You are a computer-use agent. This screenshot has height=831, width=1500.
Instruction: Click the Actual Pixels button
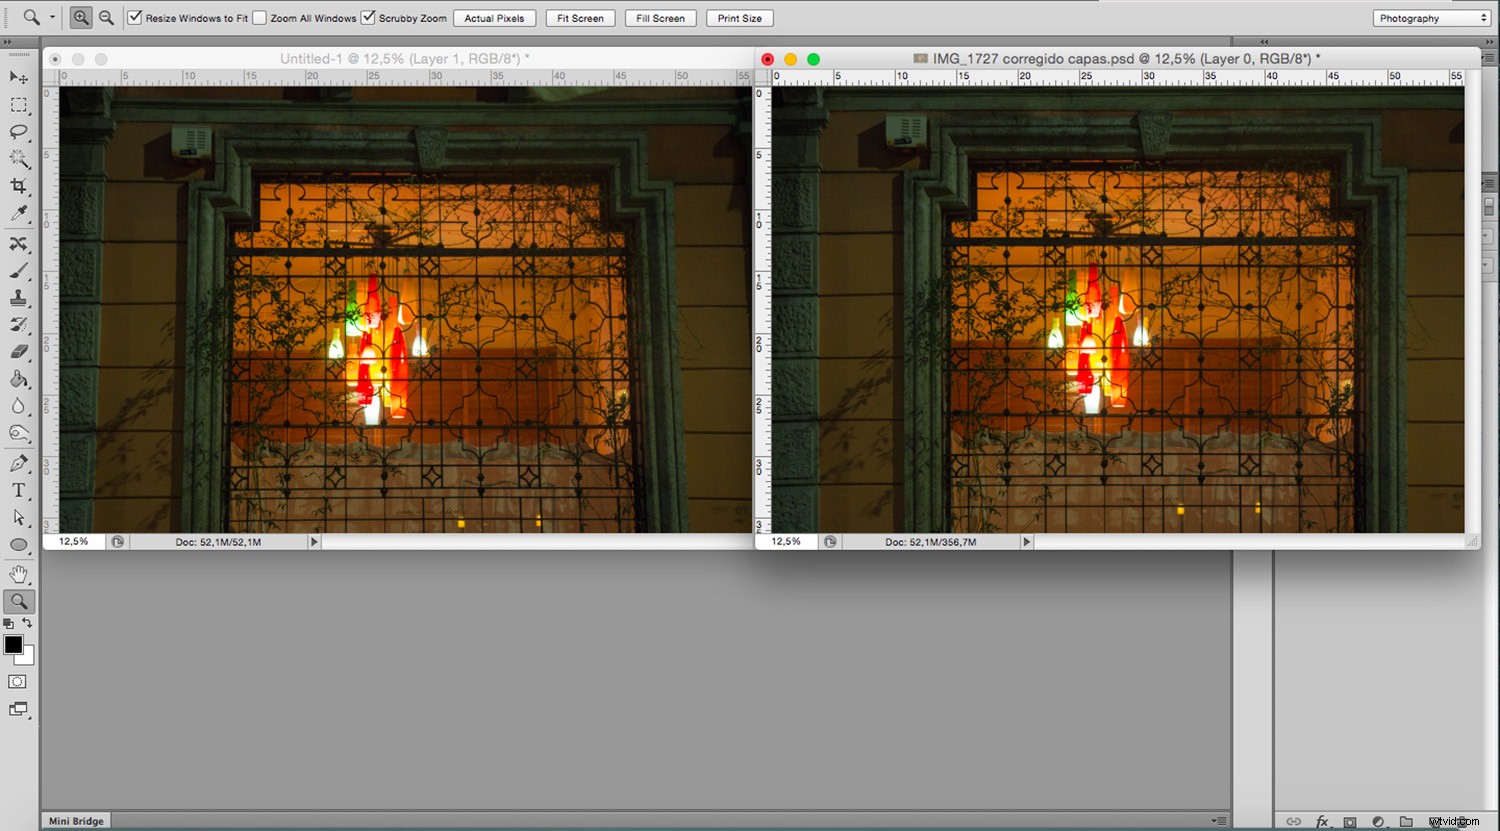coord(494,17)
